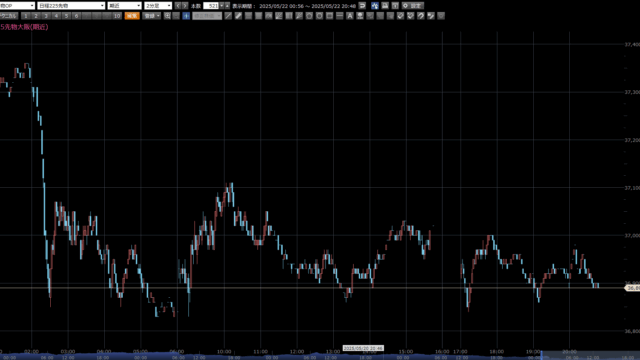This screenshot has width=640, height=360.
Task: Click the previous period left arrow
Action: [x=178, y=6]
